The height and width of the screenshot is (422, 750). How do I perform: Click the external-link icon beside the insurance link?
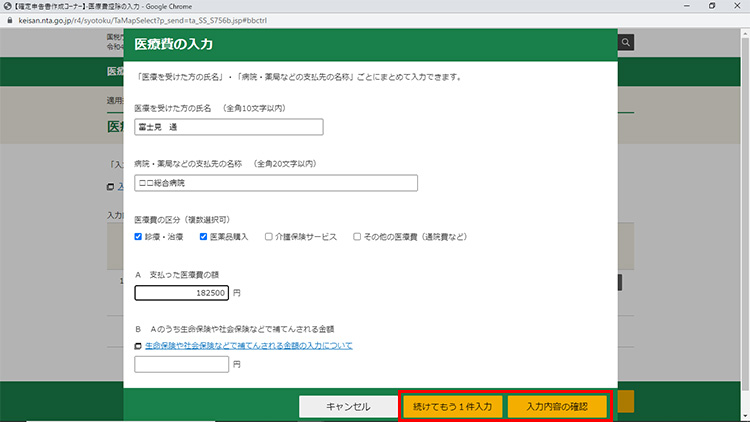tap(138, 346)
